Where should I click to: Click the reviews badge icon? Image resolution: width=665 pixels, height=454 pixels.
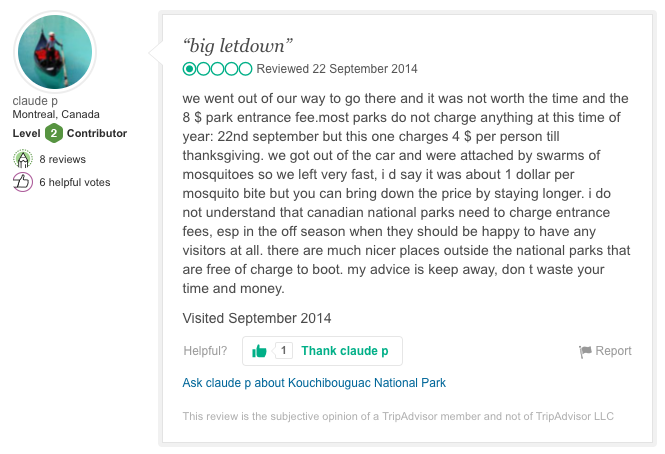click(23, 159)
